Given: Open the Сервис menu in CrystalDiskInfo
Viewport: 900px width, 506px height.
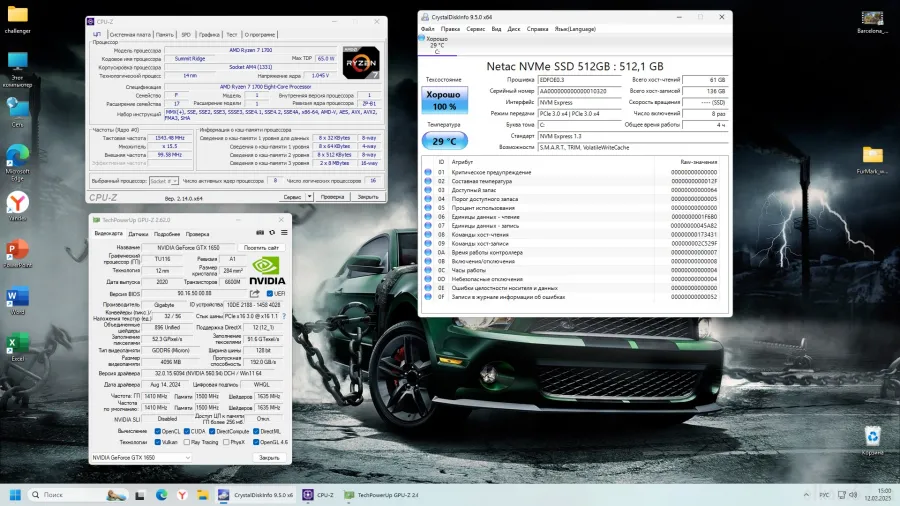Looking at the screenshot, I should [475, 29].
